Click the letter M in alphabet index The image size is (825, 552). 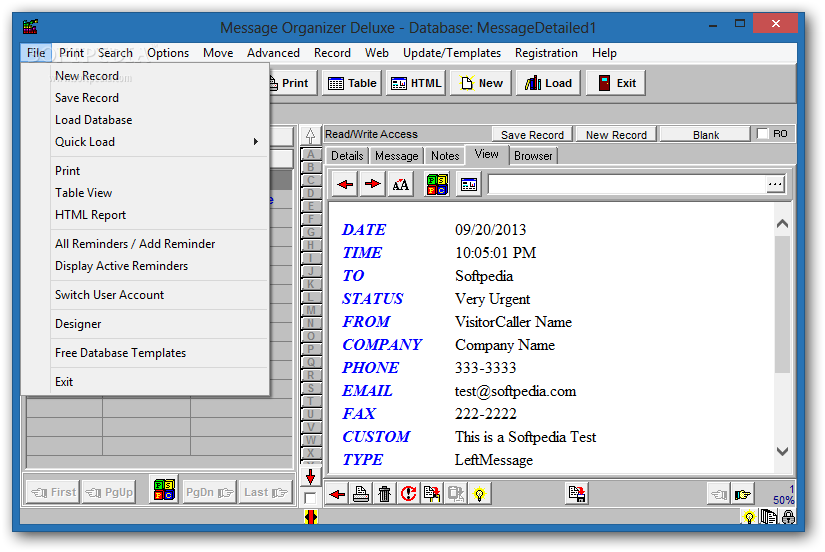311,310
